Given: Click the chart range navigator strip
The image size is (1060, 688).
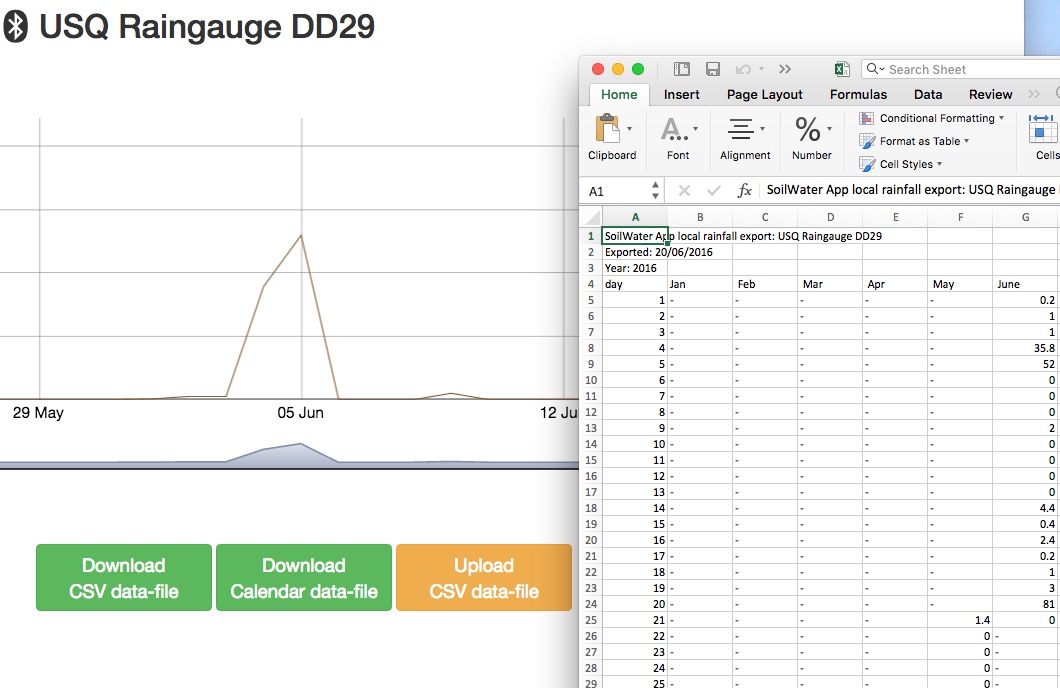Looking at the screenshot, I should [289, 454].
